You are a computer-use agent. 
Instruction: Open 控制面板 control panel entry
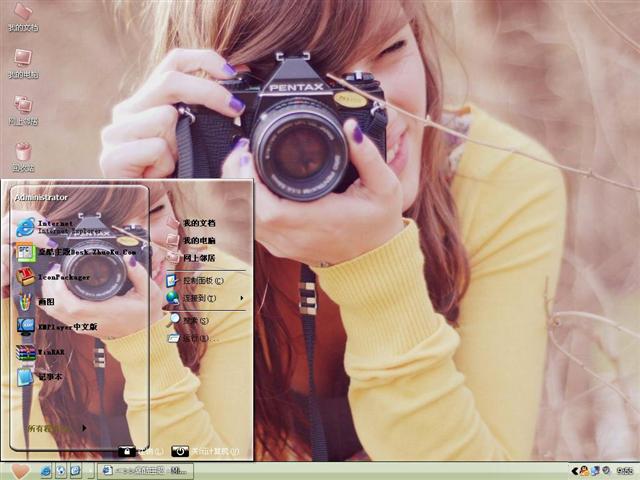[196, 280]
